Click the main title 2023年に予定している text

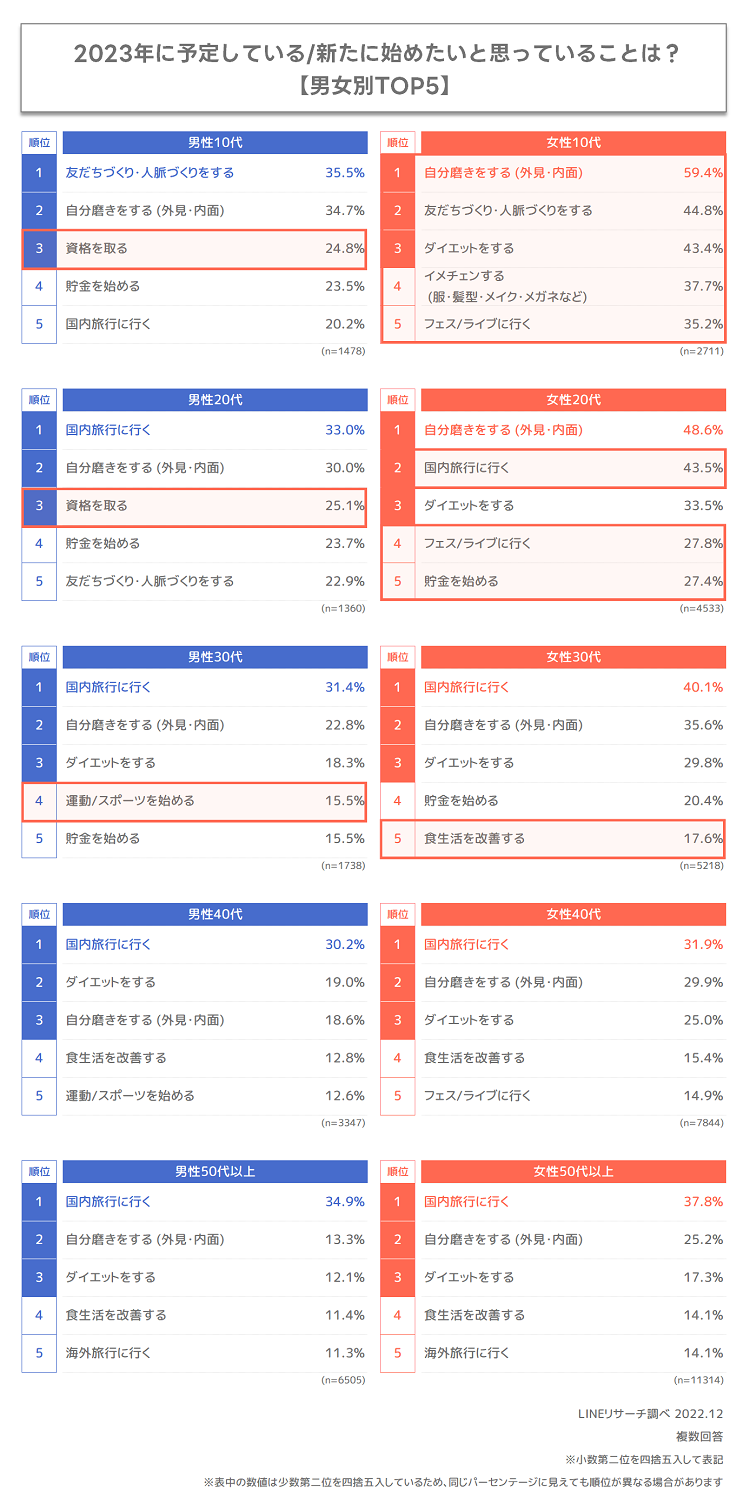coord(374,53)
